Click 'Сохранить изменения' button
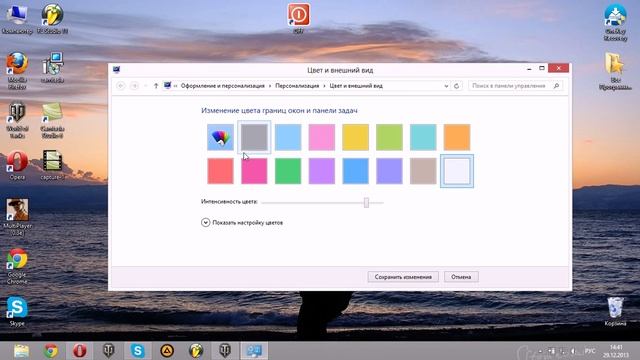The height and width of the screenshot is (360, 640). [x=403, y=277]
